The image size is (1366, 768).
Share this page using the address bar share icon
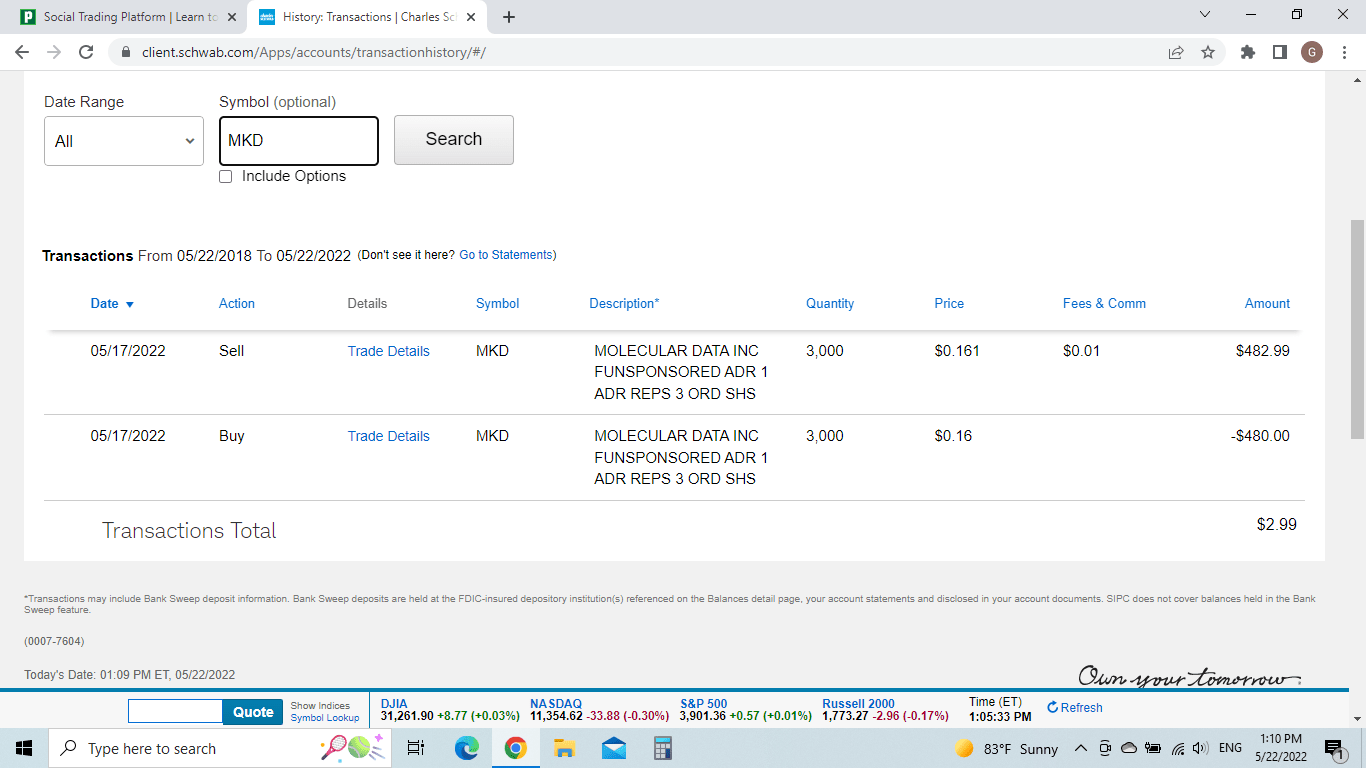pos(1176,52)
